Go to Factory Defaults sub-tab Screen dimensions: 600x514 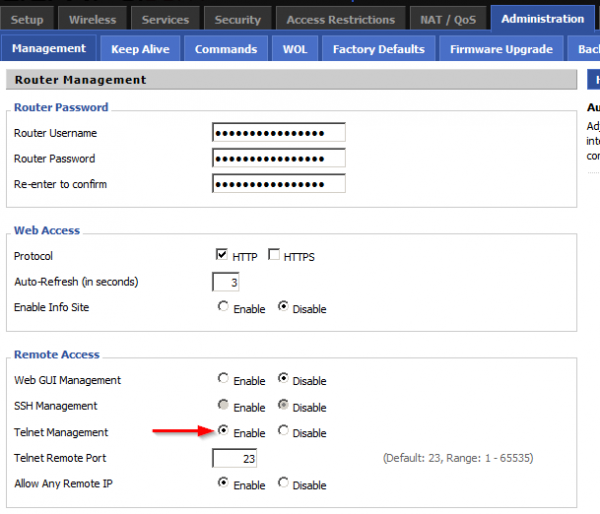tap(378, 49)
